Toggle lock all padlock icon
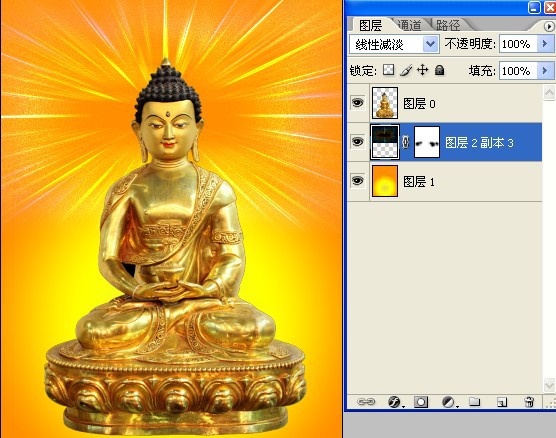 440,70
